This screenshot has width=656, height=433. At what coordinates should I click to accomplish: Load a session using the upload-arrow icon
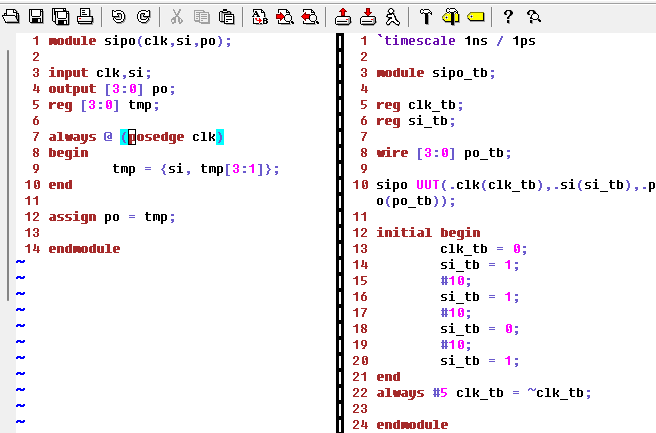pyautogui.click(x=343, y=16)
